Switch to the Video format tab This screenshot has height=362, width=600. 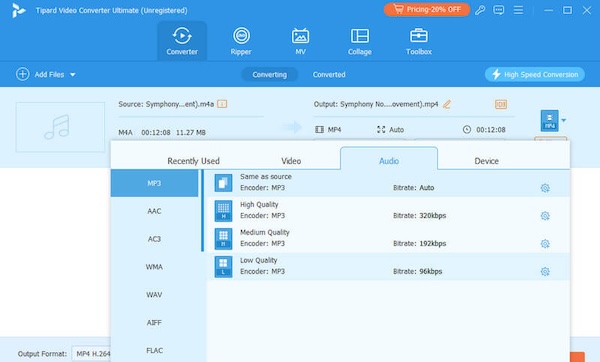coord(291,161)
